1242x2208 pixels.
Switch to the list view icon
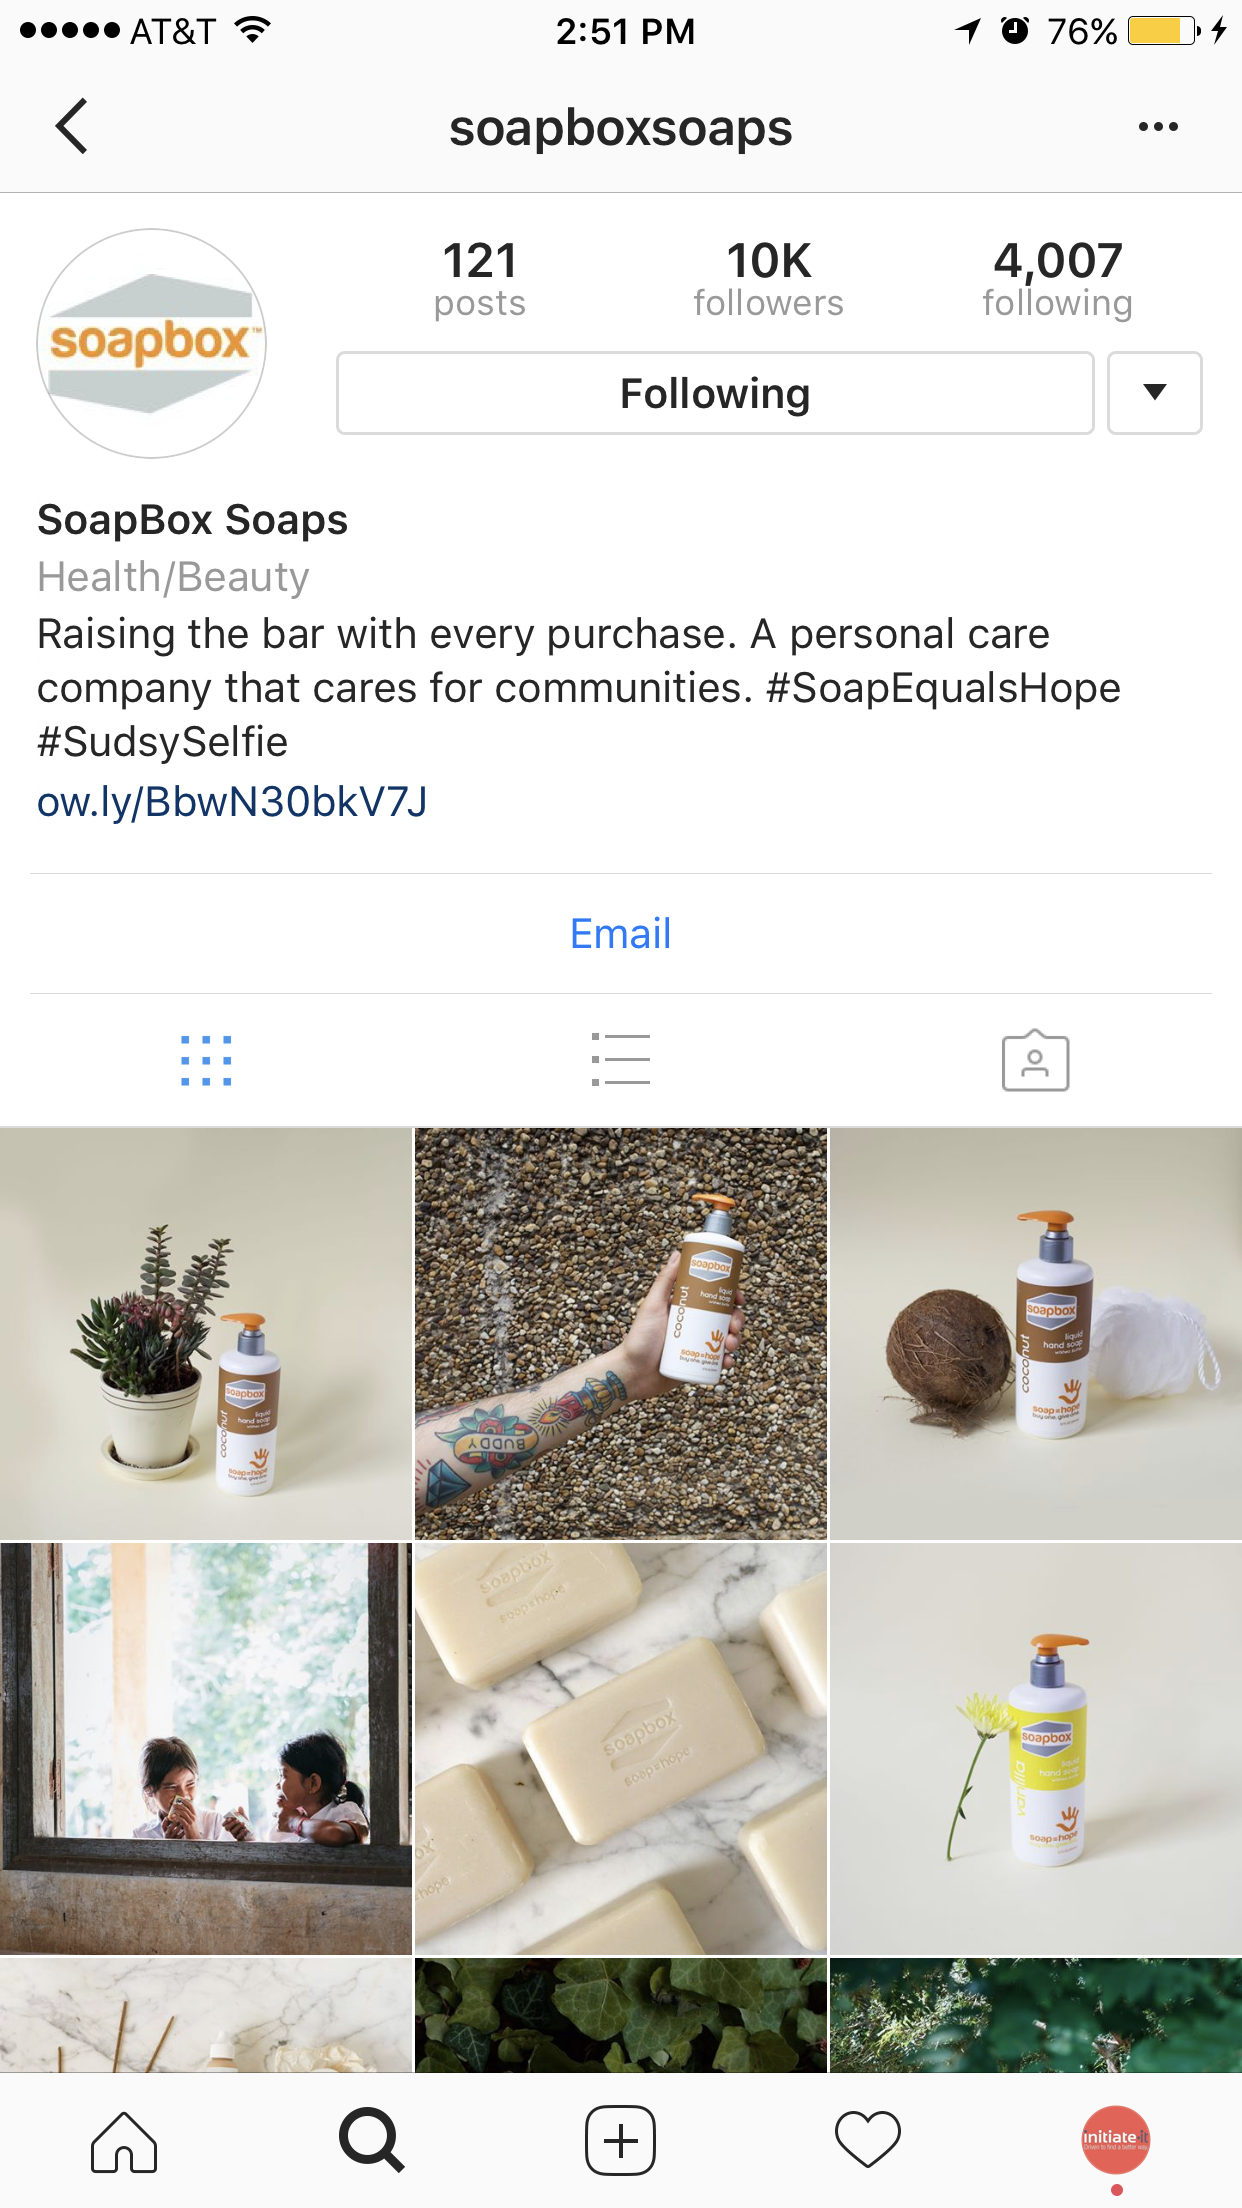(620, 1060)
